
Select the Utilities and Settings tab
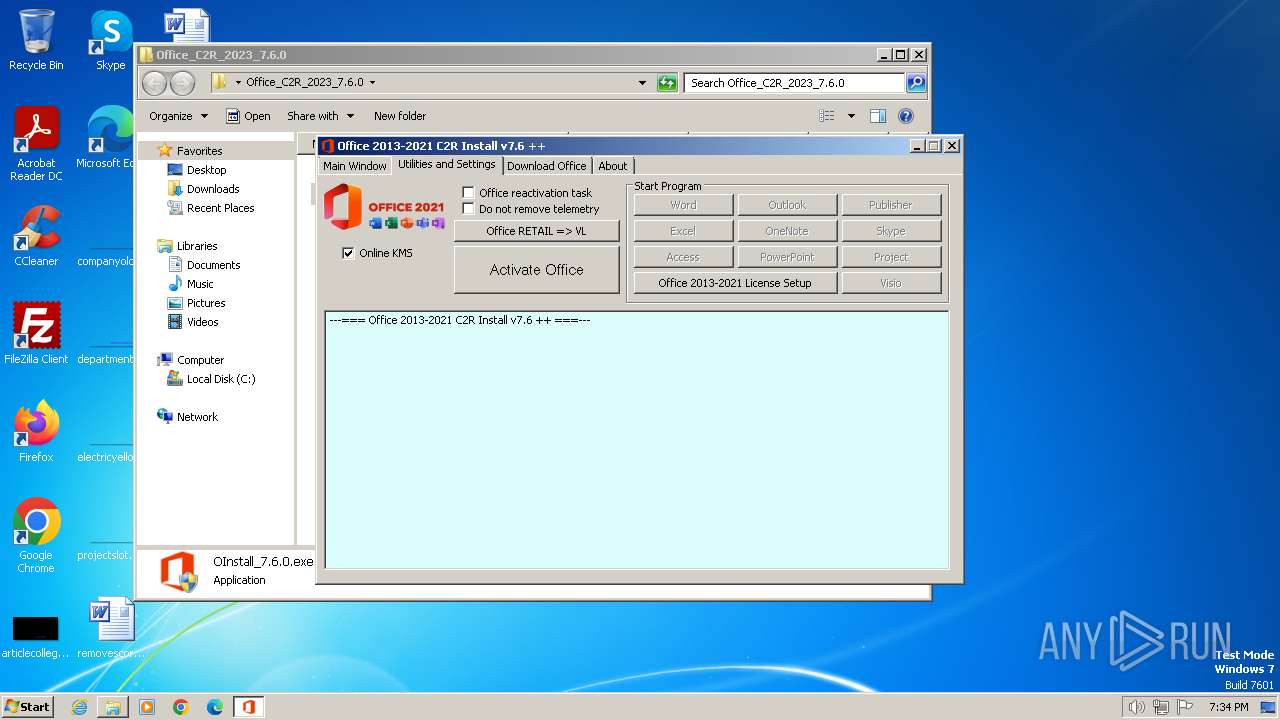pos(447,165)
